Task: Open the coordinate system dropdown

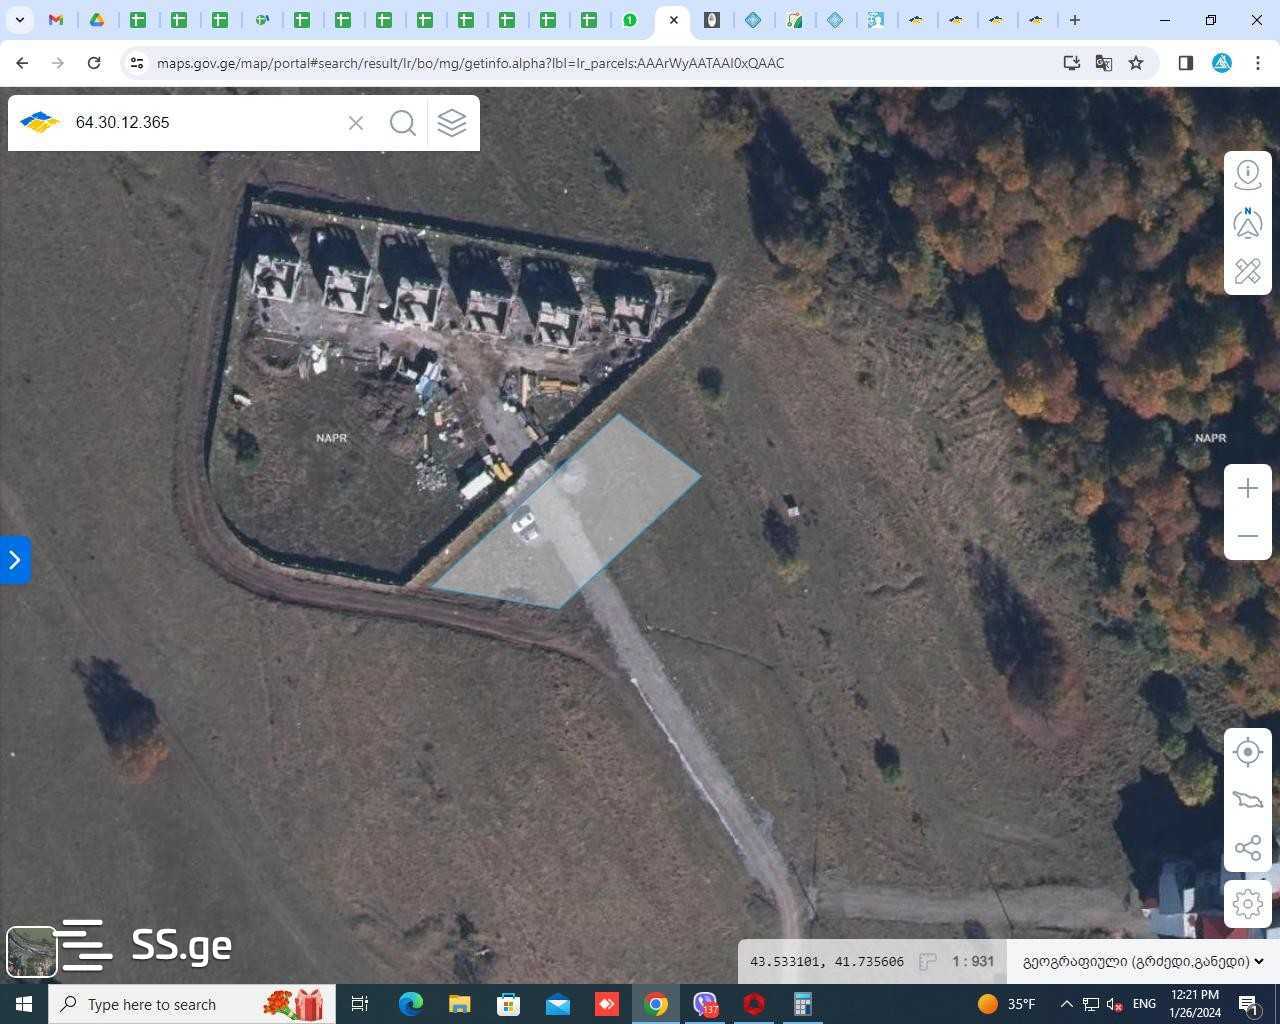Action: [1142, 961]
